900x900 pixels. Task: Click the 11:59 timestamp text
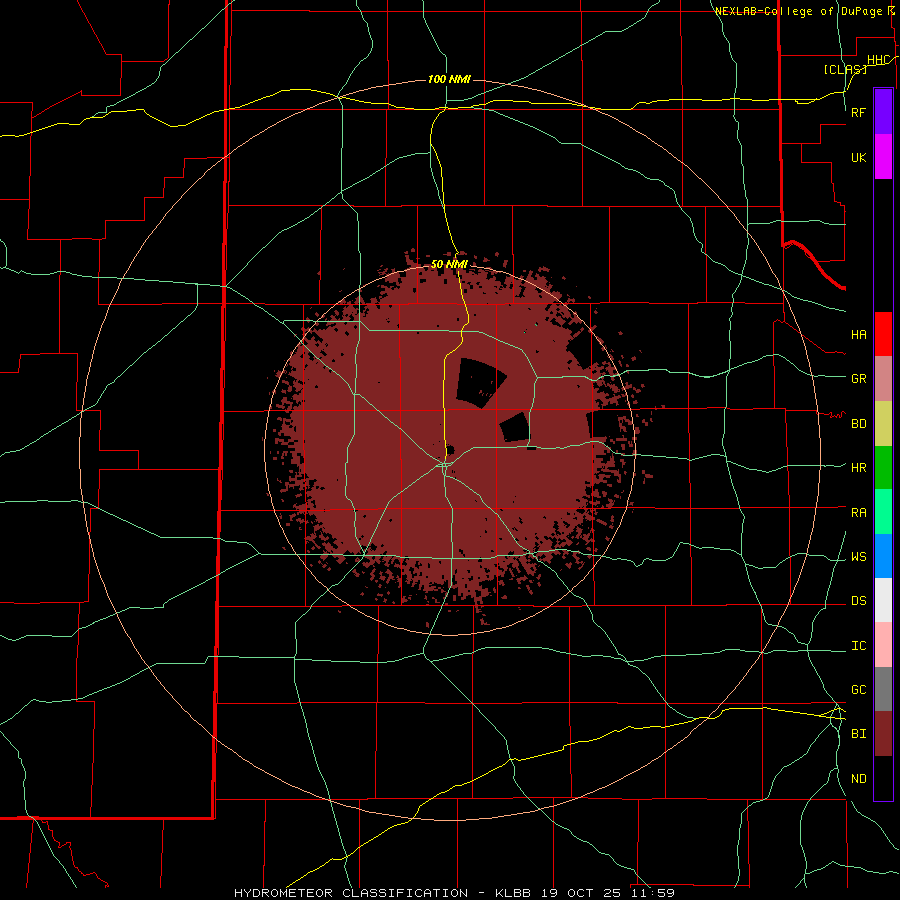point(653,893)
